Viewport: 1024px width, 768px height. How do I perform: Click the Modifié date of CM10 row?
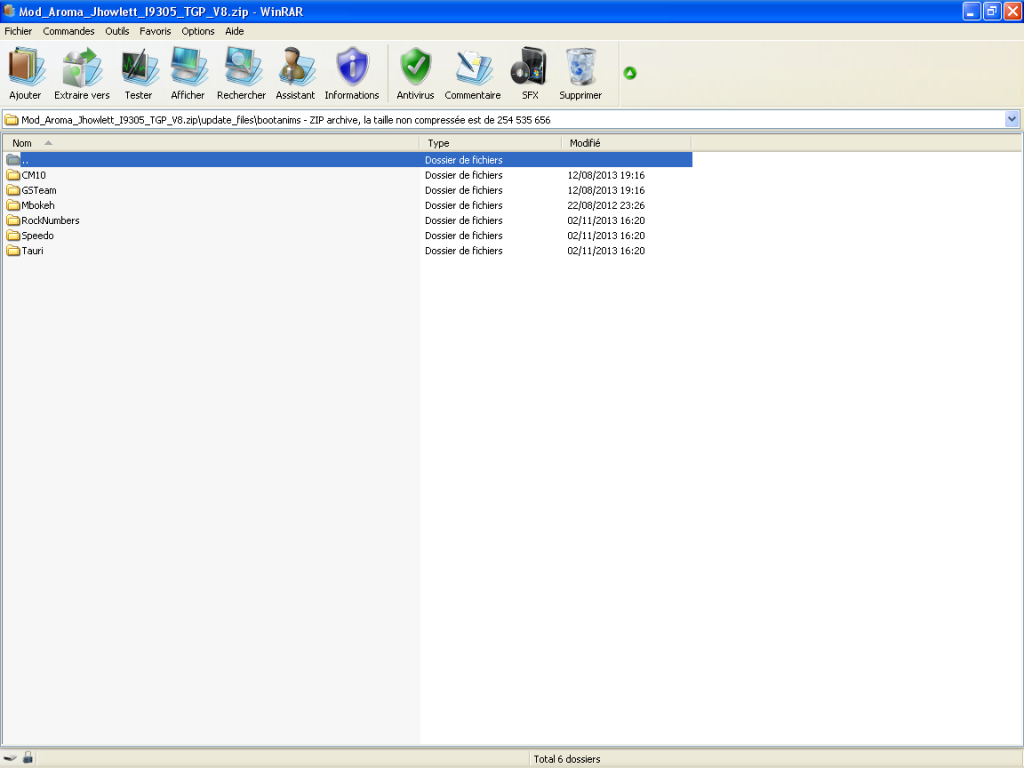tap(606, 175)
